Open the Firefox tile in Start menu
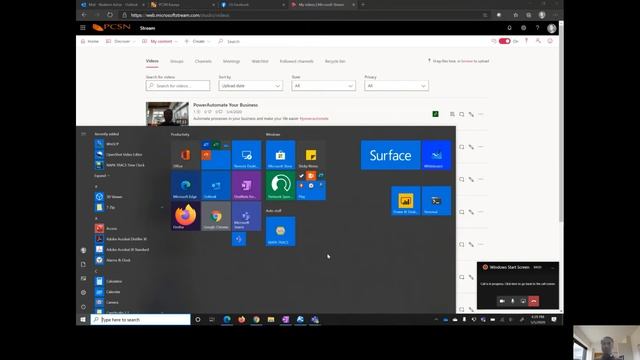Viewport: 640px width, 360px height. (x=186, y=216)
